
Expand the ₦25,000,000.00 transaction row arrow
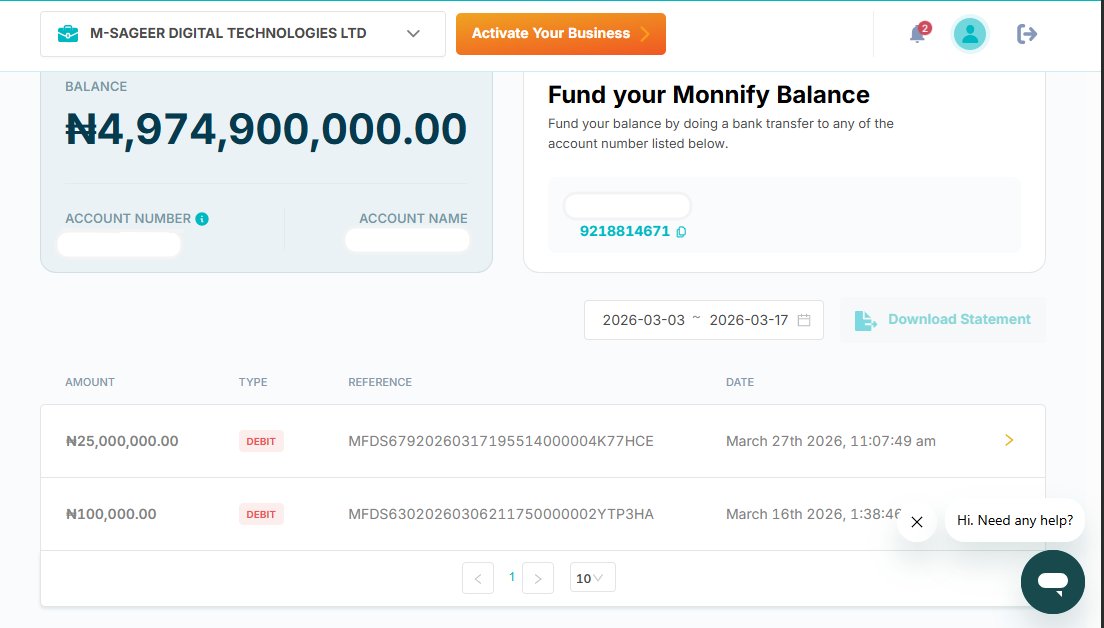tap(1009, 440)
